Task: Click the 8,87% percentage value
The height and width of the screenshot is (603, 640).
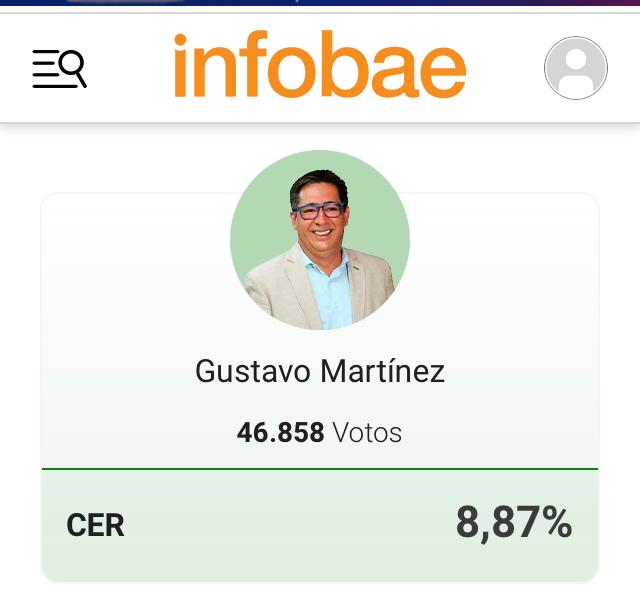Action: pos(514,523)
